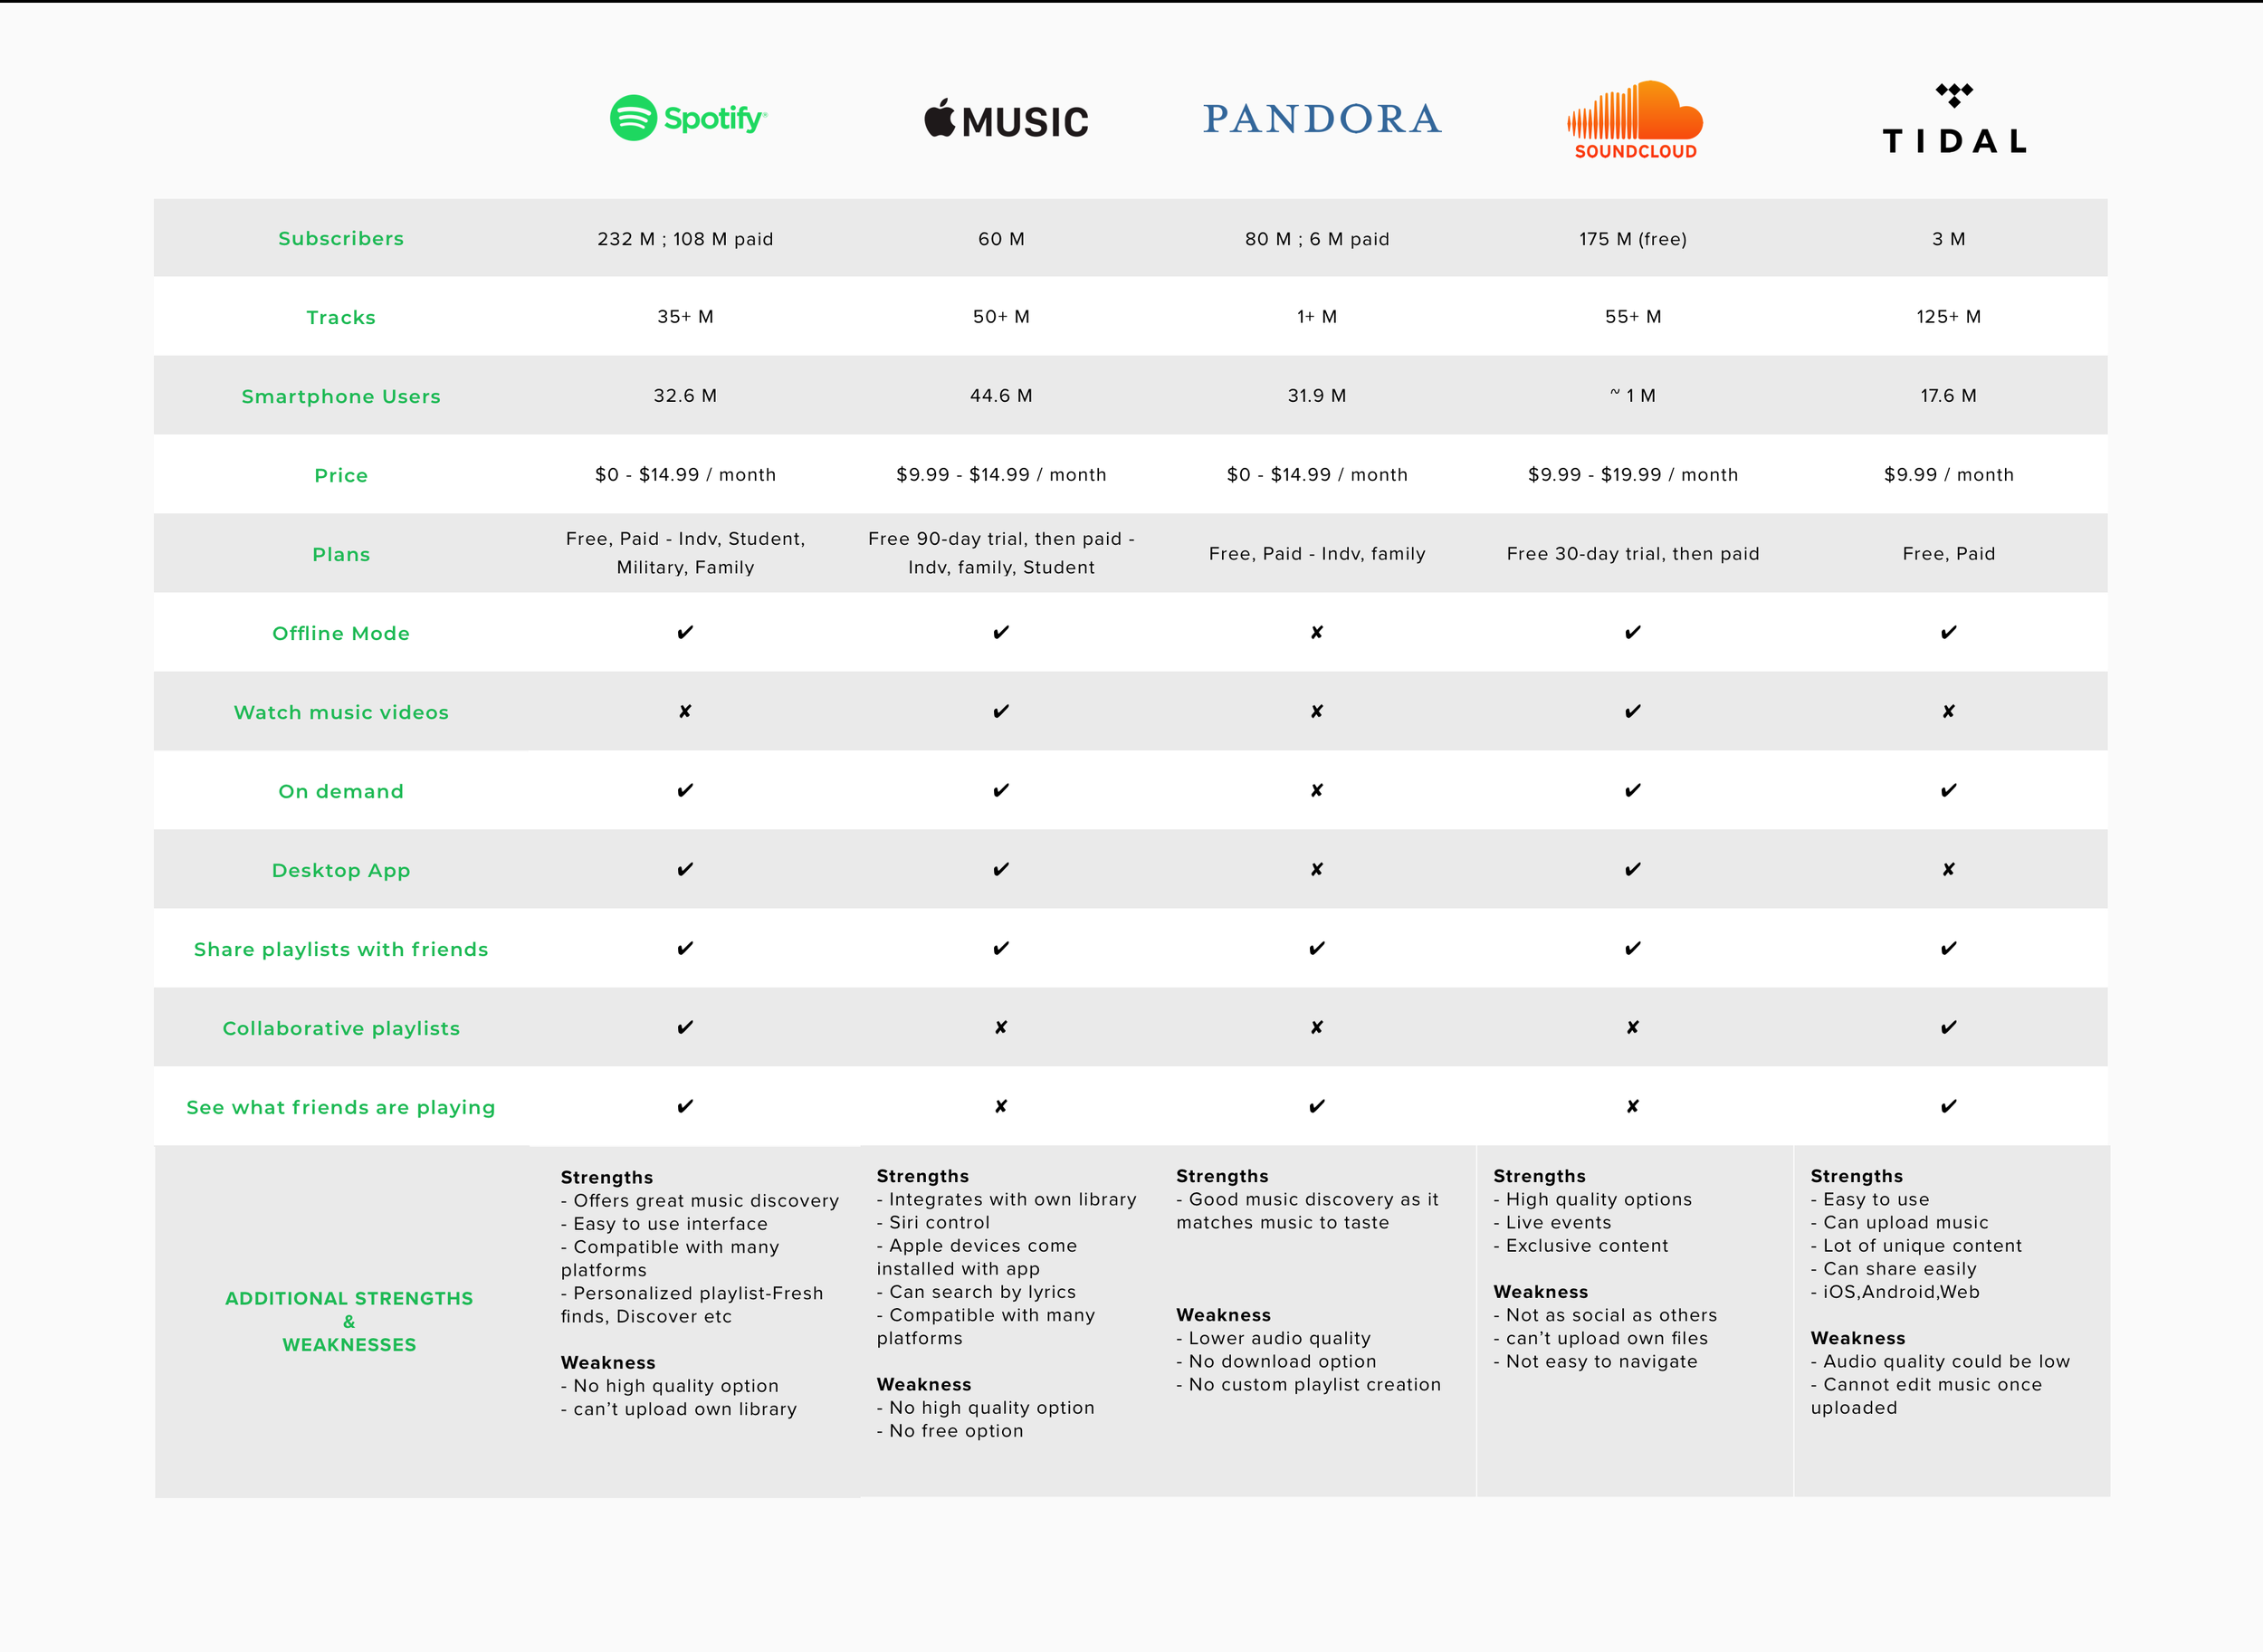Click the SoundCloud logo
The image size is (2263, 1652).
click(1635, 120)
